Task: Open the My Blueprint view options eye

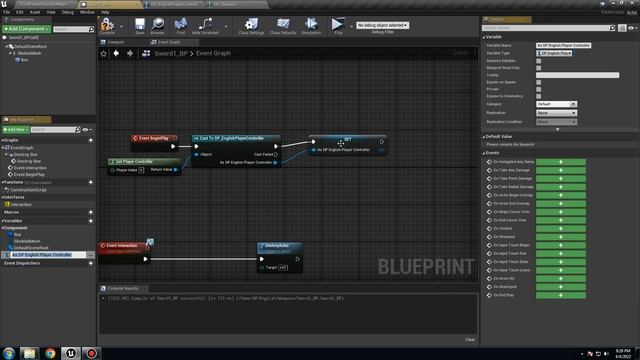Action: pos(87,130)
